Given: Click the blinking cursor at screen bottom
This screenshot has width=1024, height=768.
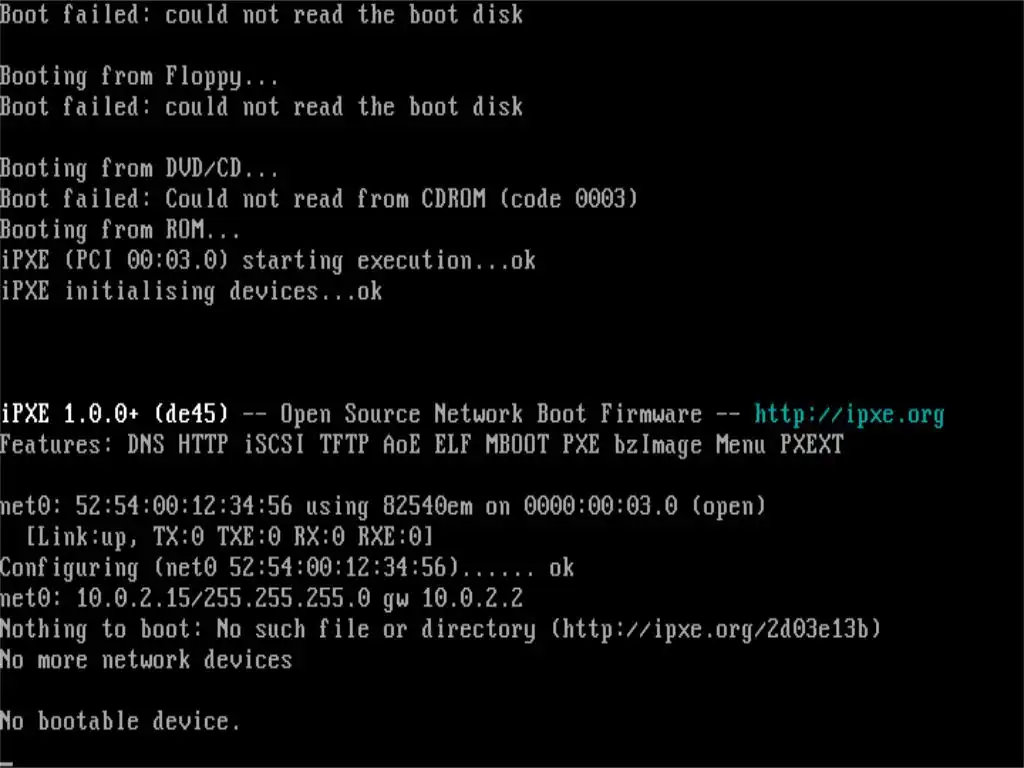Looking at the screenshot, I should click(x=7, y=763).
